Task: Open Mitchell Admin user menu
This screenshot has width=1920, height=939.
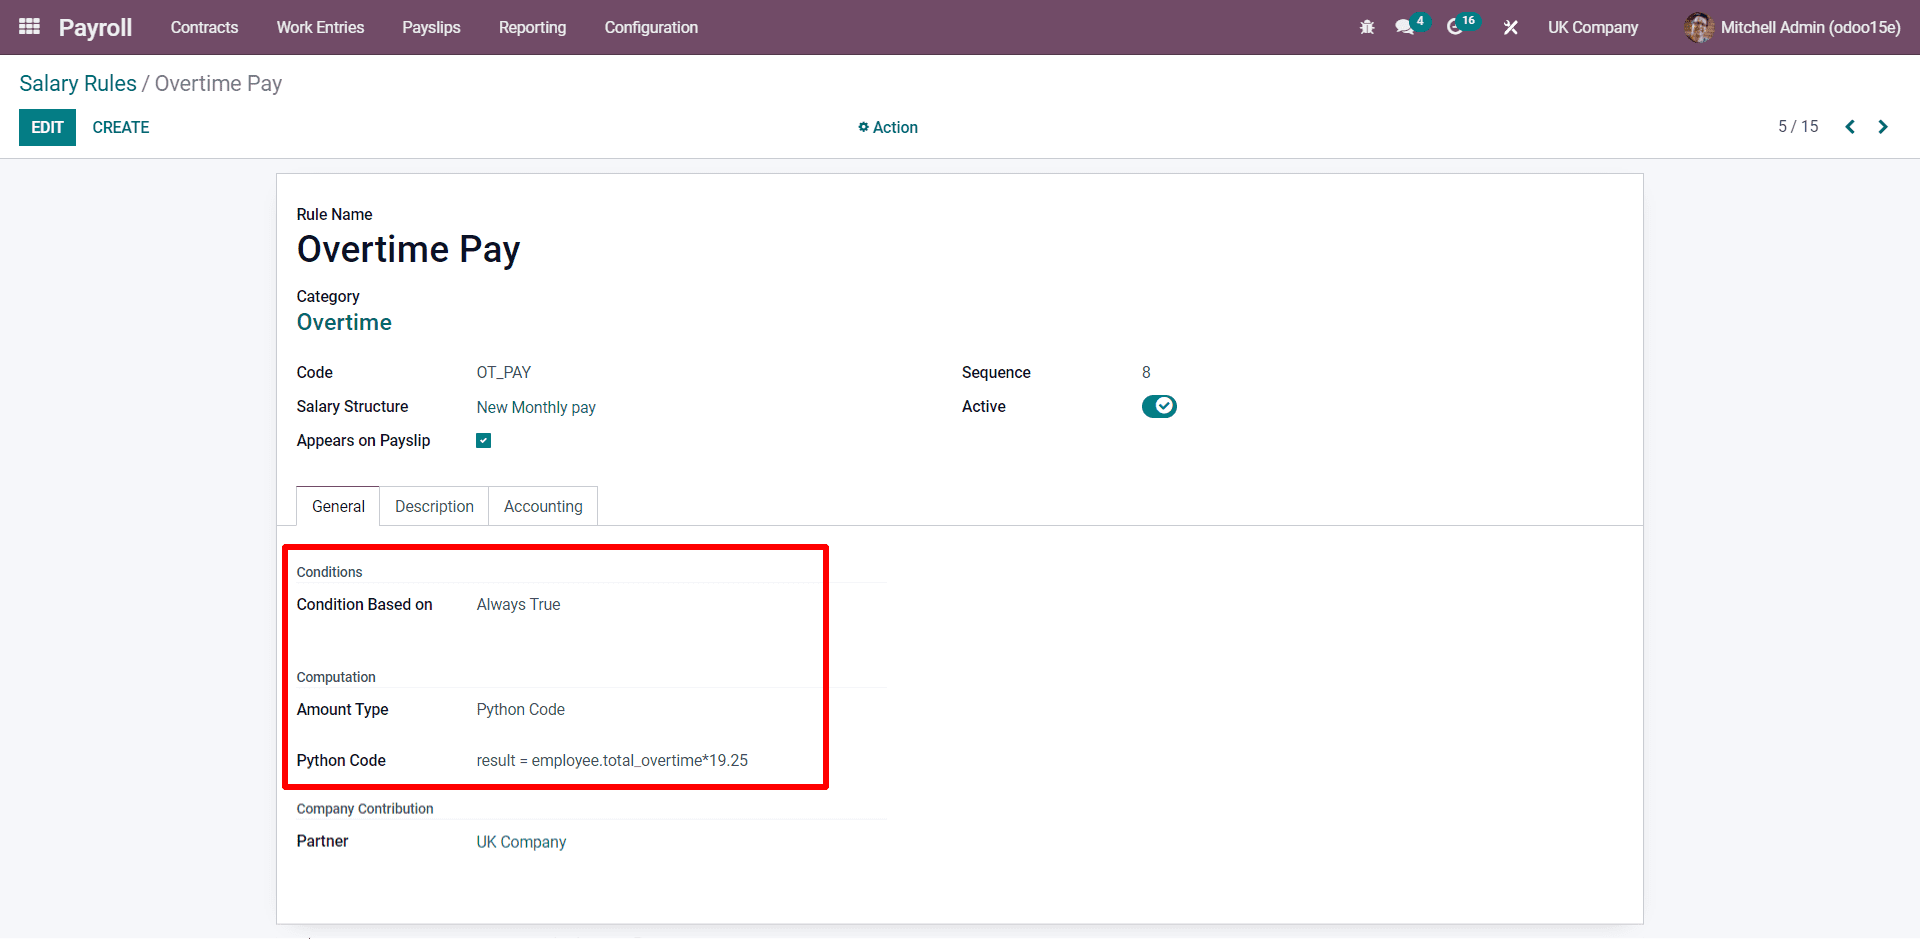Action: coord(1792,27)
